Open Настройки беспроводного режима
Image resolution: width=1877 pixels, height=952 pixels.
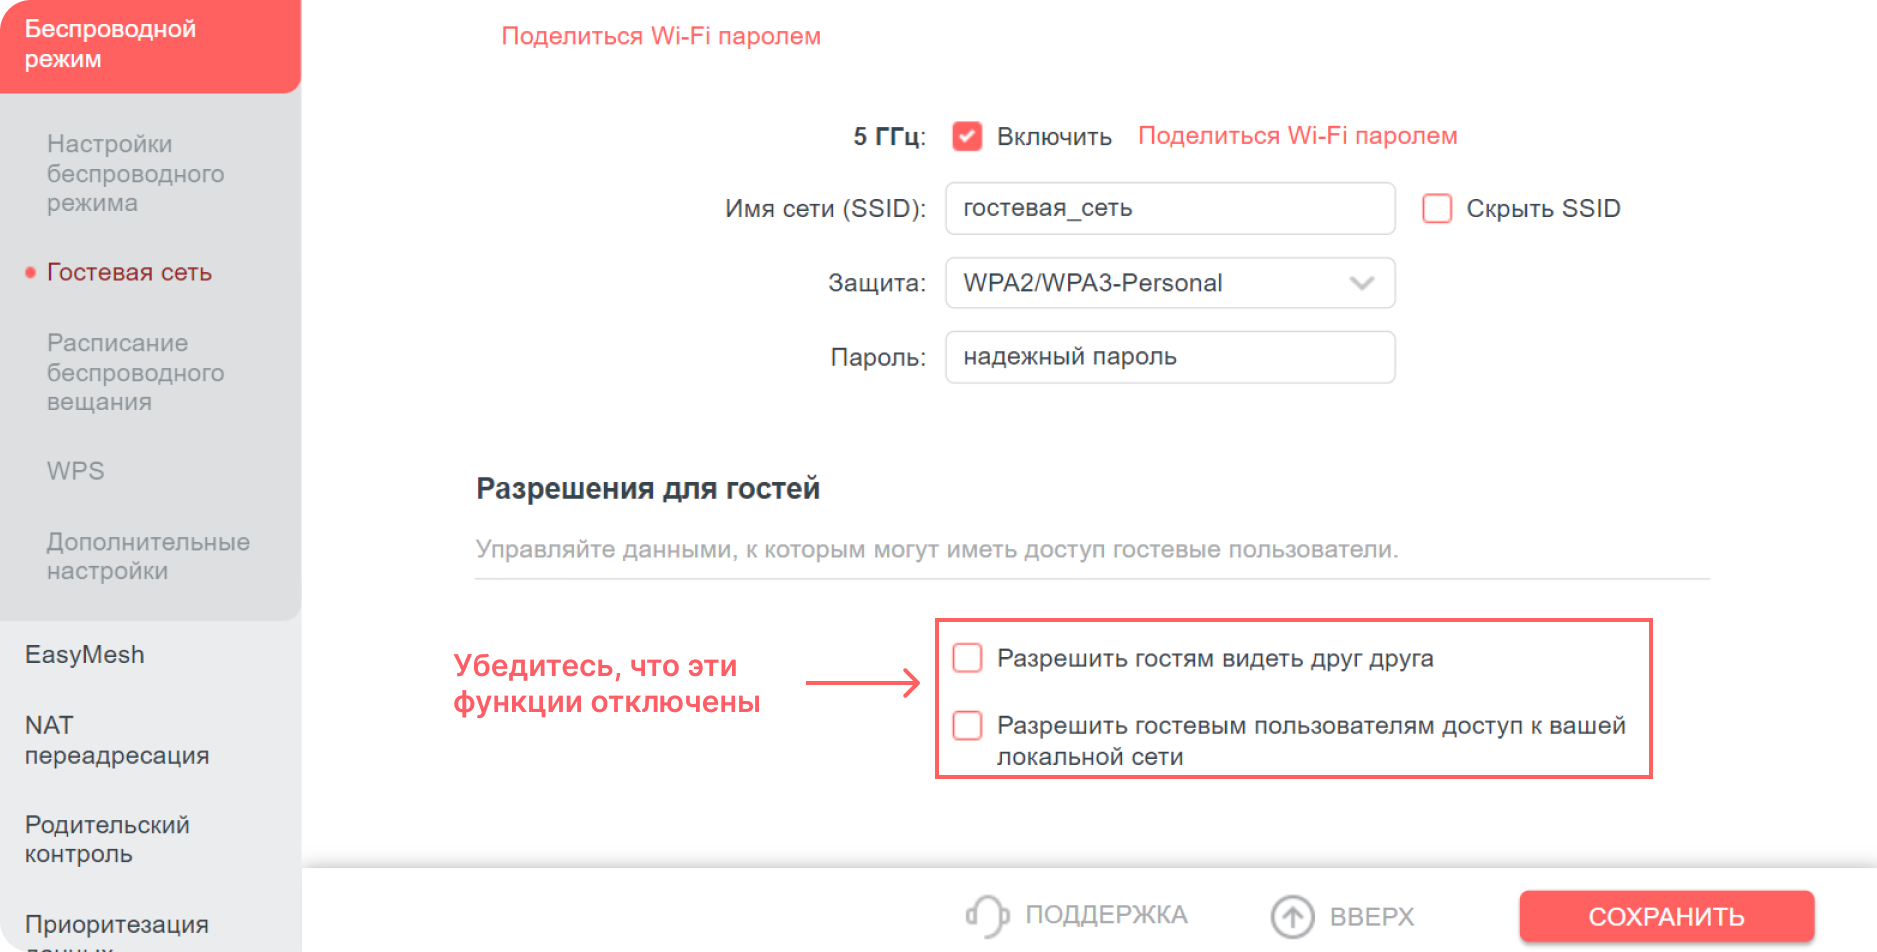(136, 173)
